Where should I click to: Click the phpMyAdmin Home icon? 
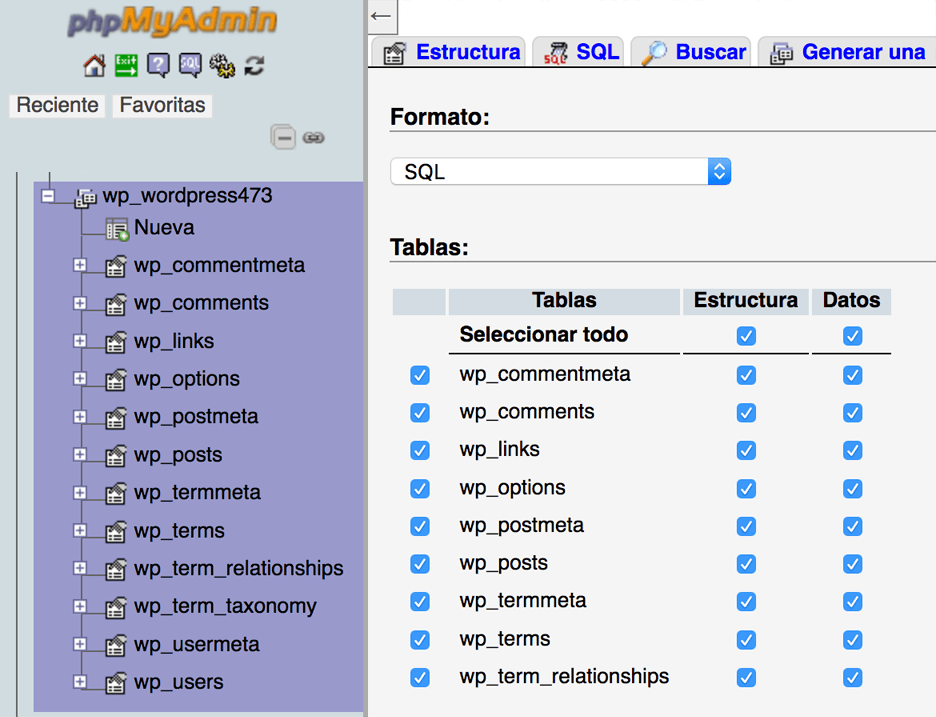tap(94, 66)
